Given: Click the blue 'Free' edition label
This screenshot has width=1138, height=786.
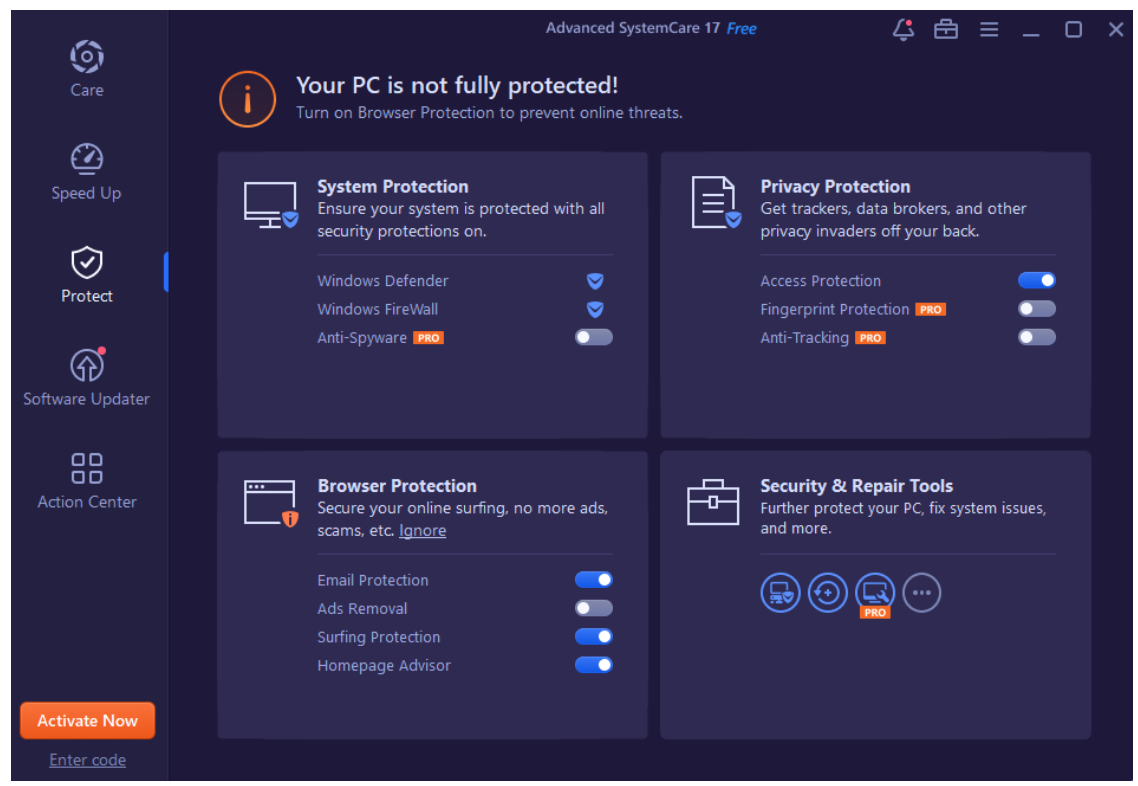Looking at the screenshot, I should [x=741, y=29].
